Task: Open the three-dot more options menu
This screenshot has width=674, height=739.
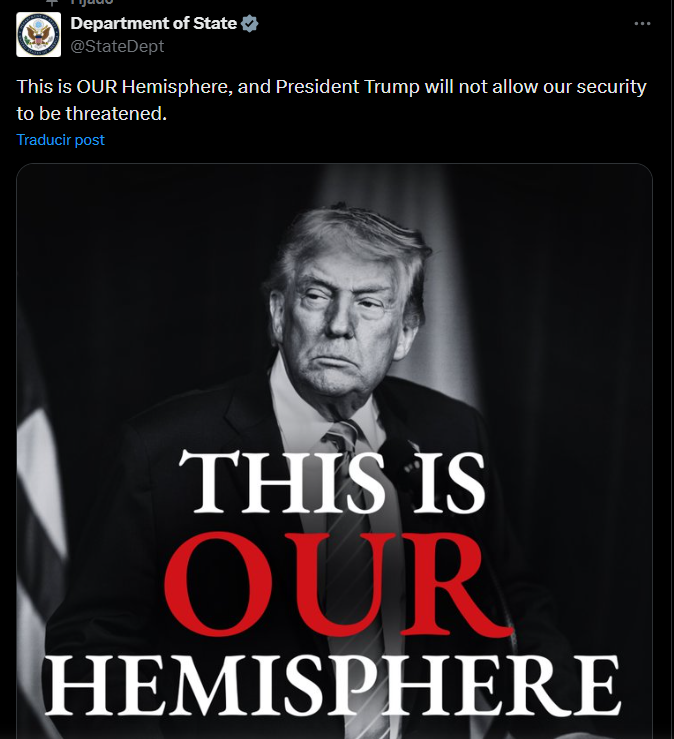Action: (642, 24)
